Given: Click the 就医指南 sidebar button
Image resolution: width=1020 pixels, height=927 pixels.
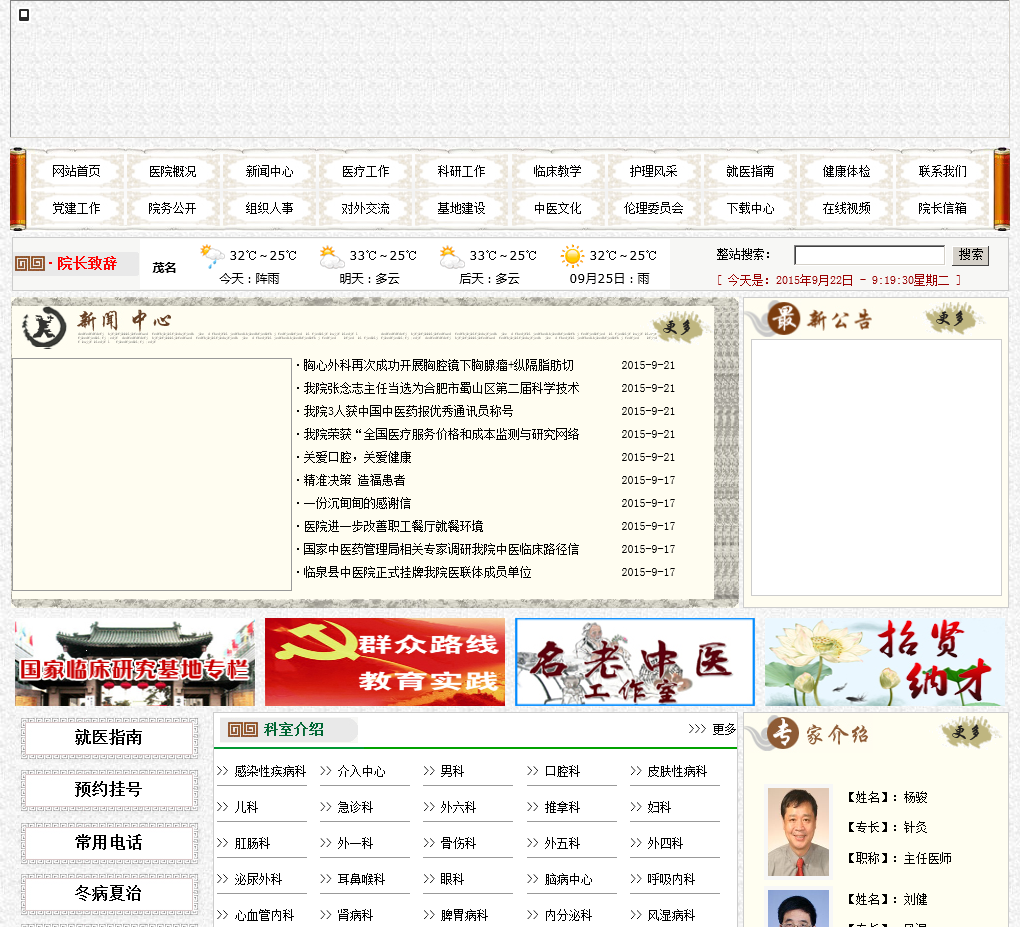Looking at the screenshot, I should click(109, 738).
